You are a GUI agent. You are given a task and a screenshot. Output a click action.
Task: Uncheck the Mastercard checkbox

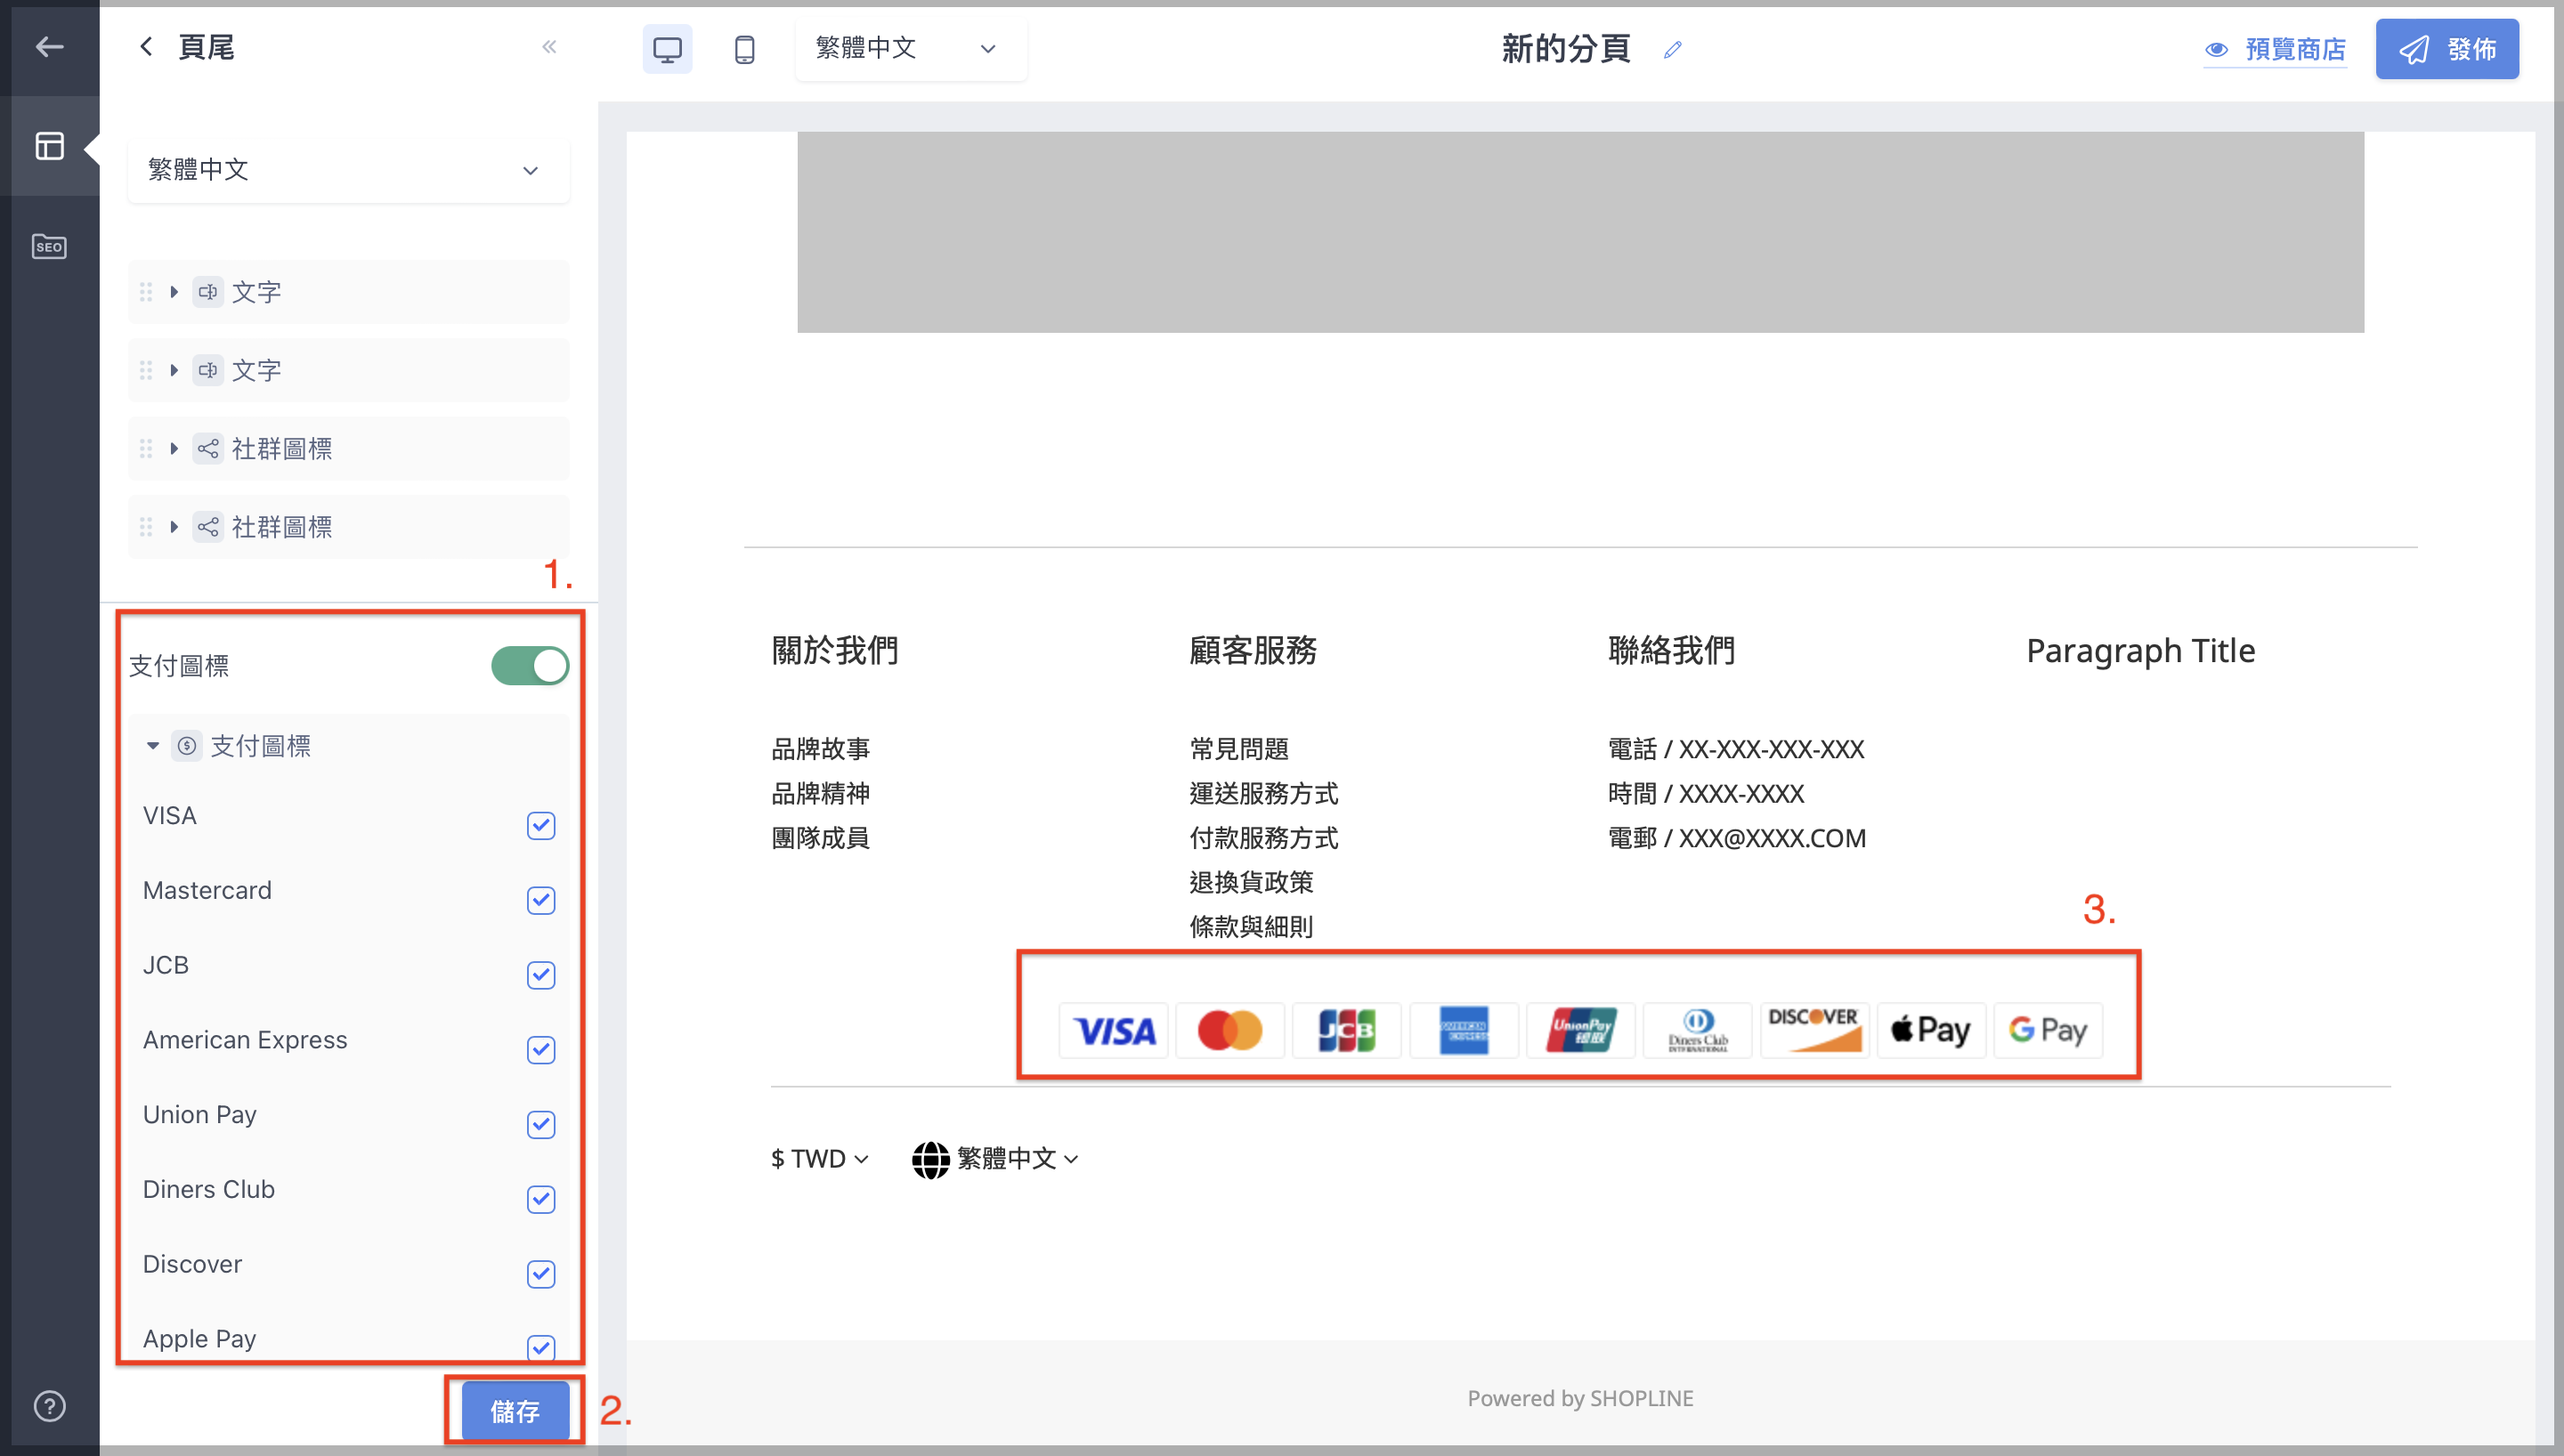point(541,900)
